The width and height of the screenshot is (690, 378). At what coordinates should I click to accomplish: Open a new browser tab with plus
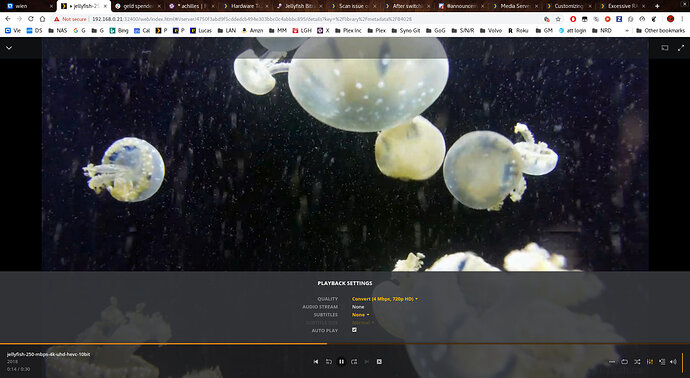pyautogui.click(x=657, y=6)
